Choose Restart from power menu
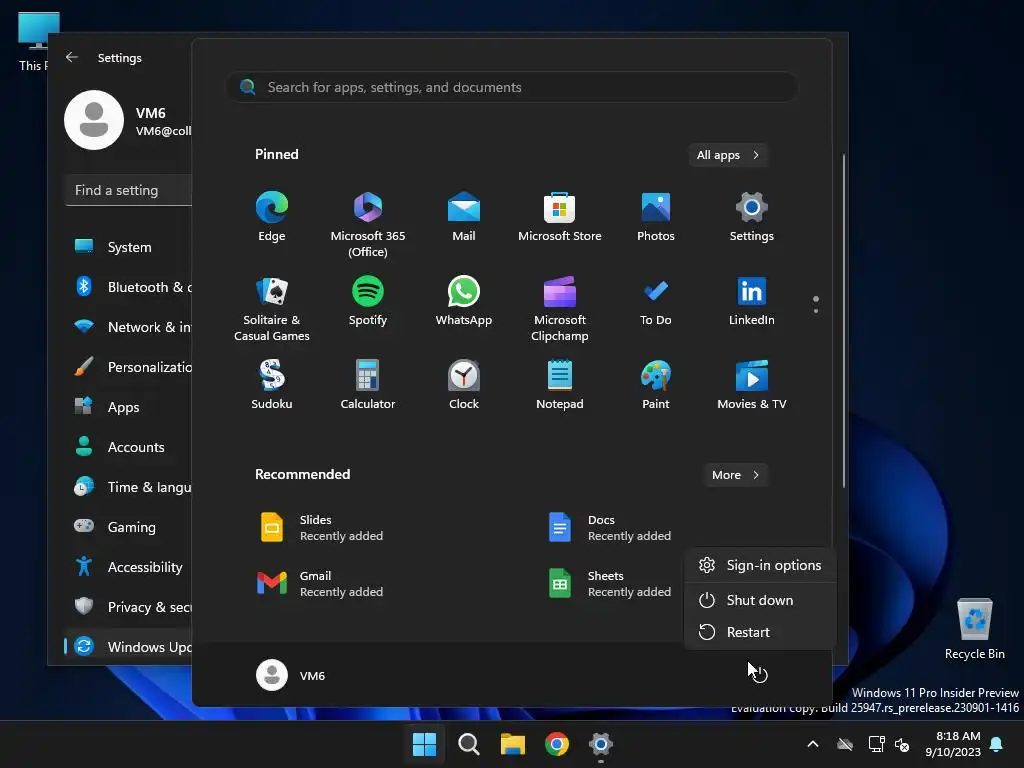 pos(760,632)
